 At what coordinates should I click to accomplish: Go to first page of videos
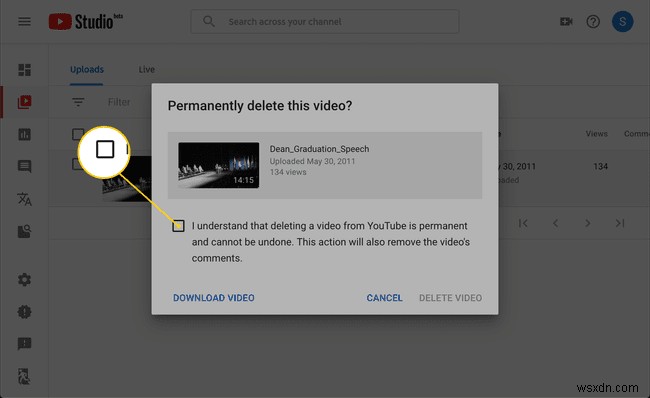(x=523, y=223)
